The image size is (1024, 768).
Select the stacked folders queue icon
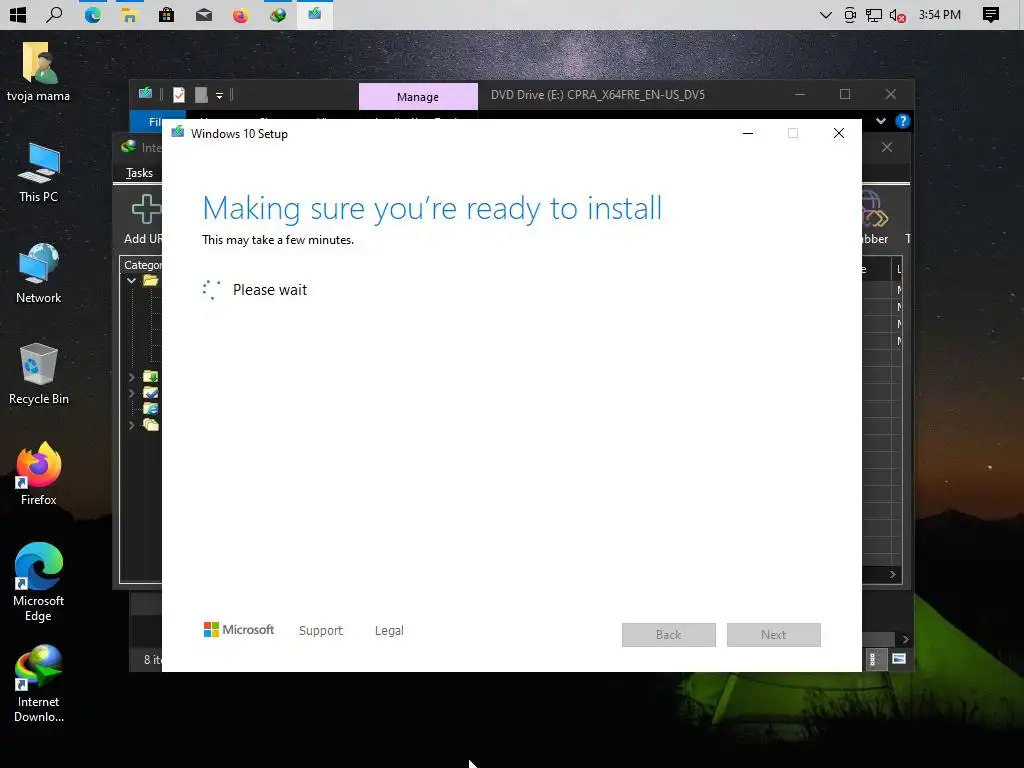click(151, 425)
